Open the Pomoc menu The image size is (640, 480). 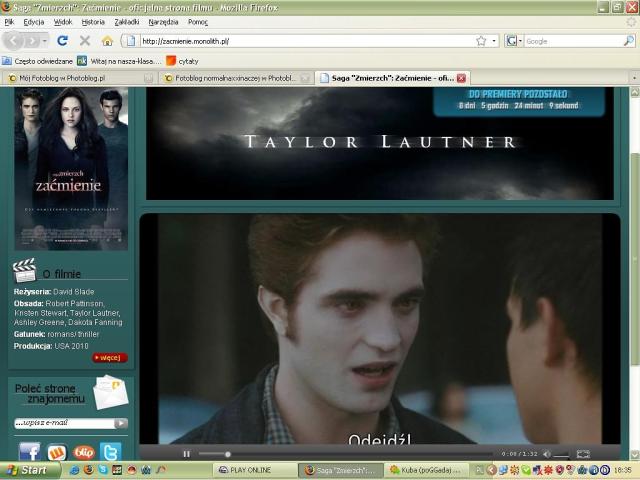[x=198, y=22]
